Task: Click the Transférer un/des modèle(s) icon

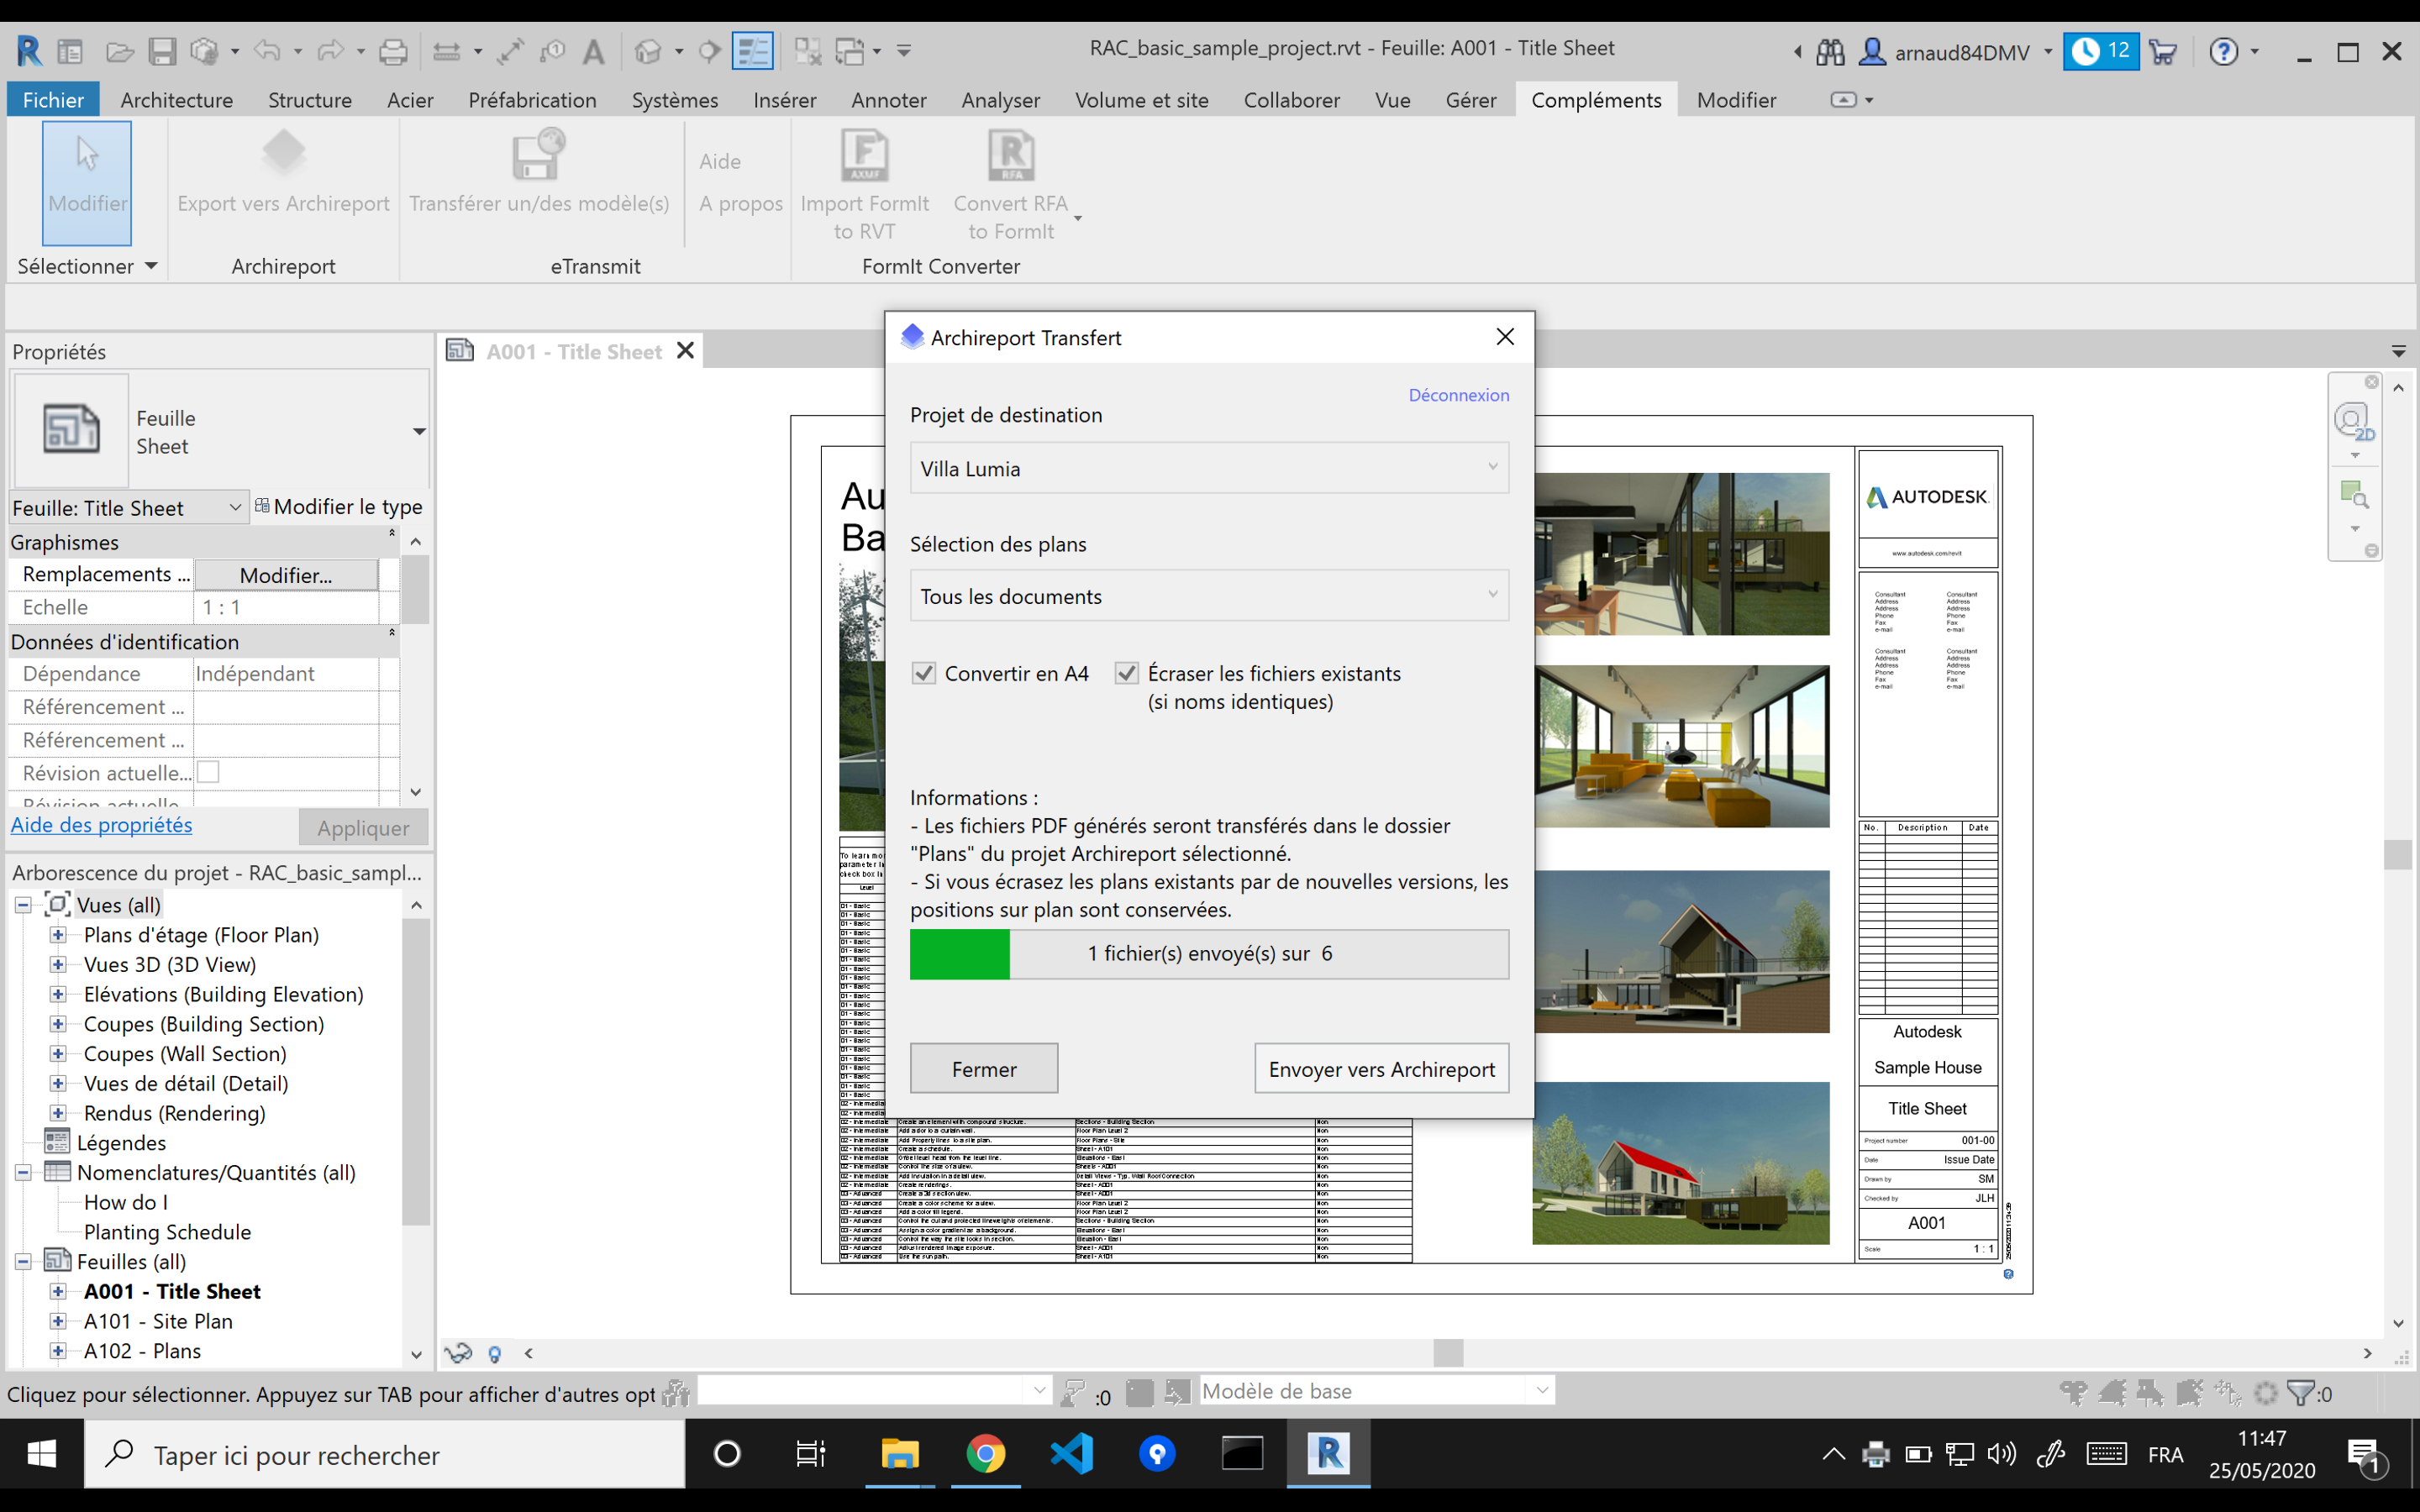Action: [x=538, y=155]
